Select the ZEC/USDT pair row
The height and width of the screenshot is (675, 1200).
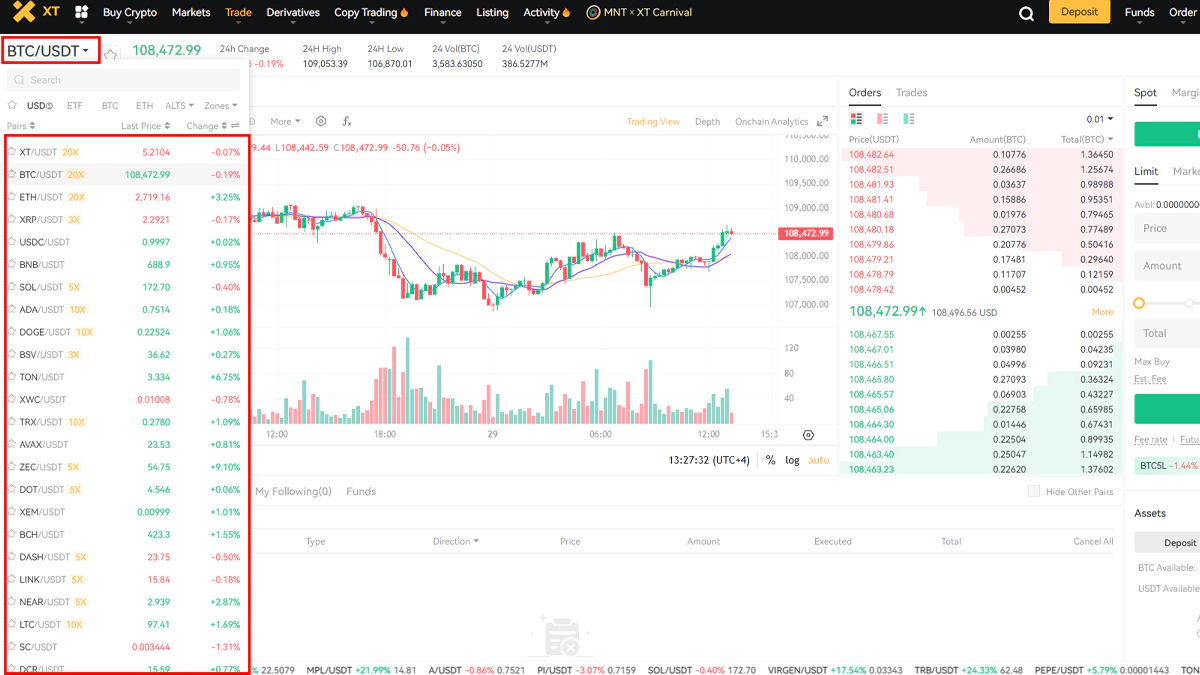[x=124, y=467]
